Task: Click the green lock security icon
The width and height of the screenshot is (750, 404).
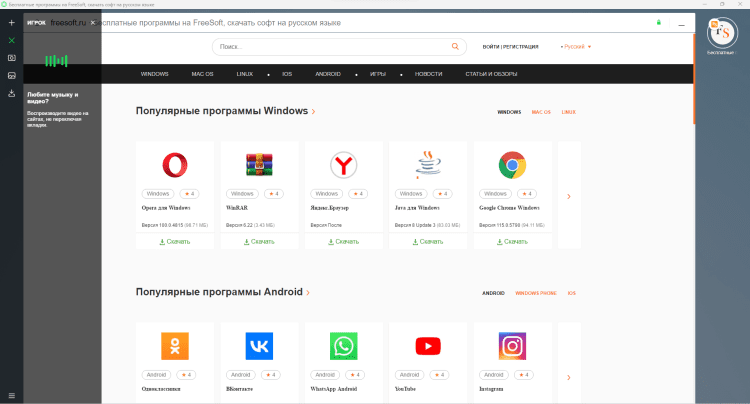Action: [x=659, y=22]
